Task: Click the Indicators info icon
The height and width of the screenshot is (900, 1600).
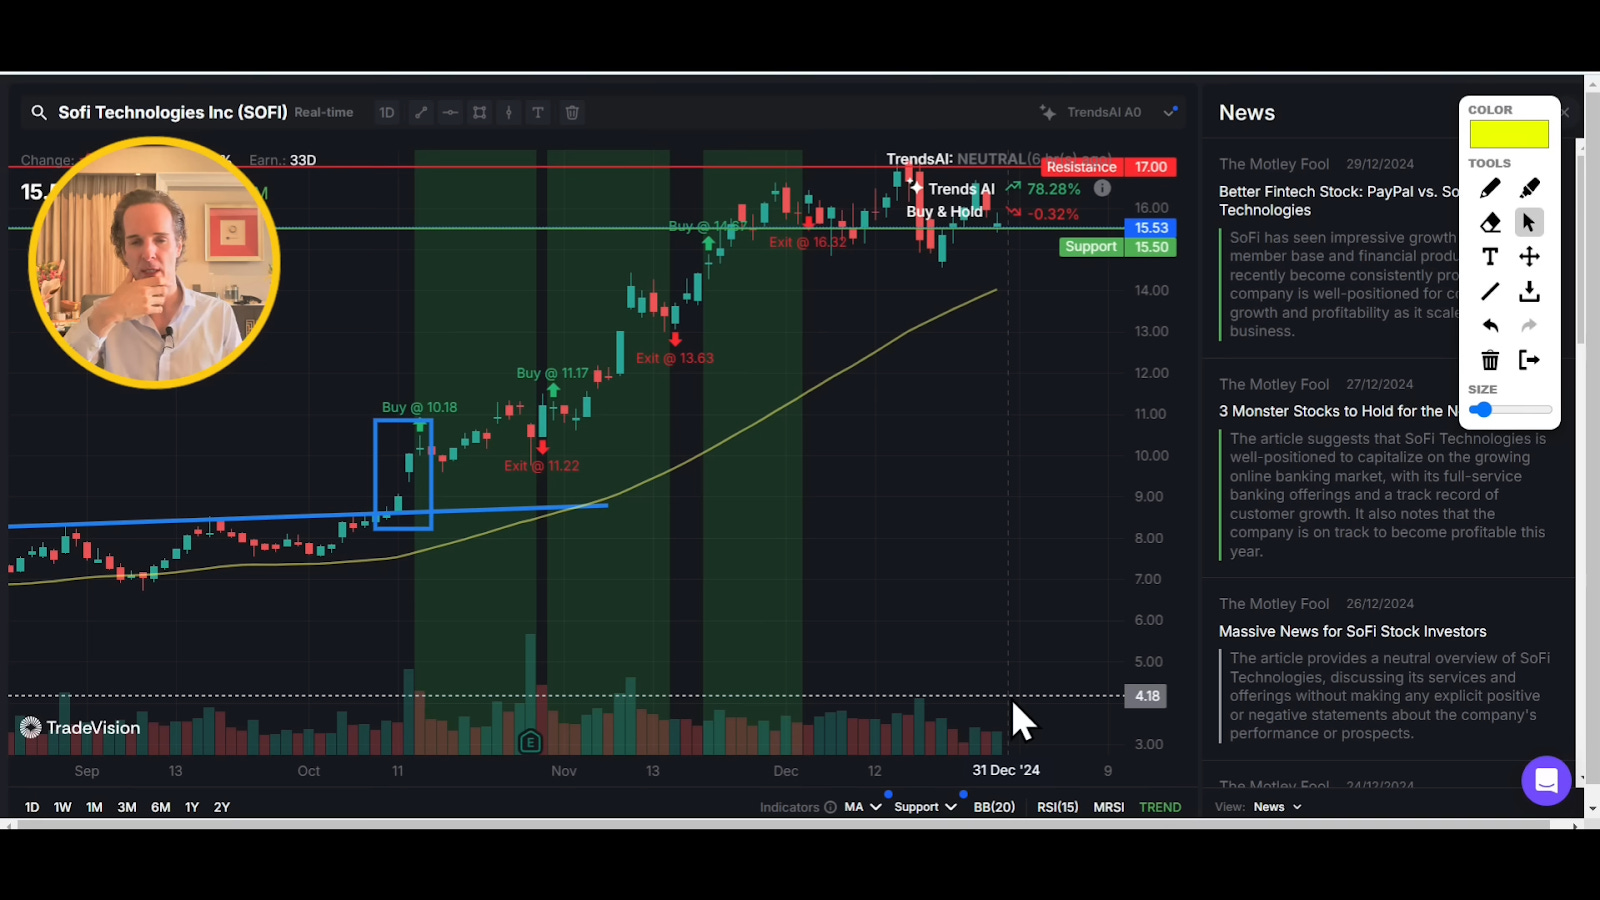Action: point(830,807)
